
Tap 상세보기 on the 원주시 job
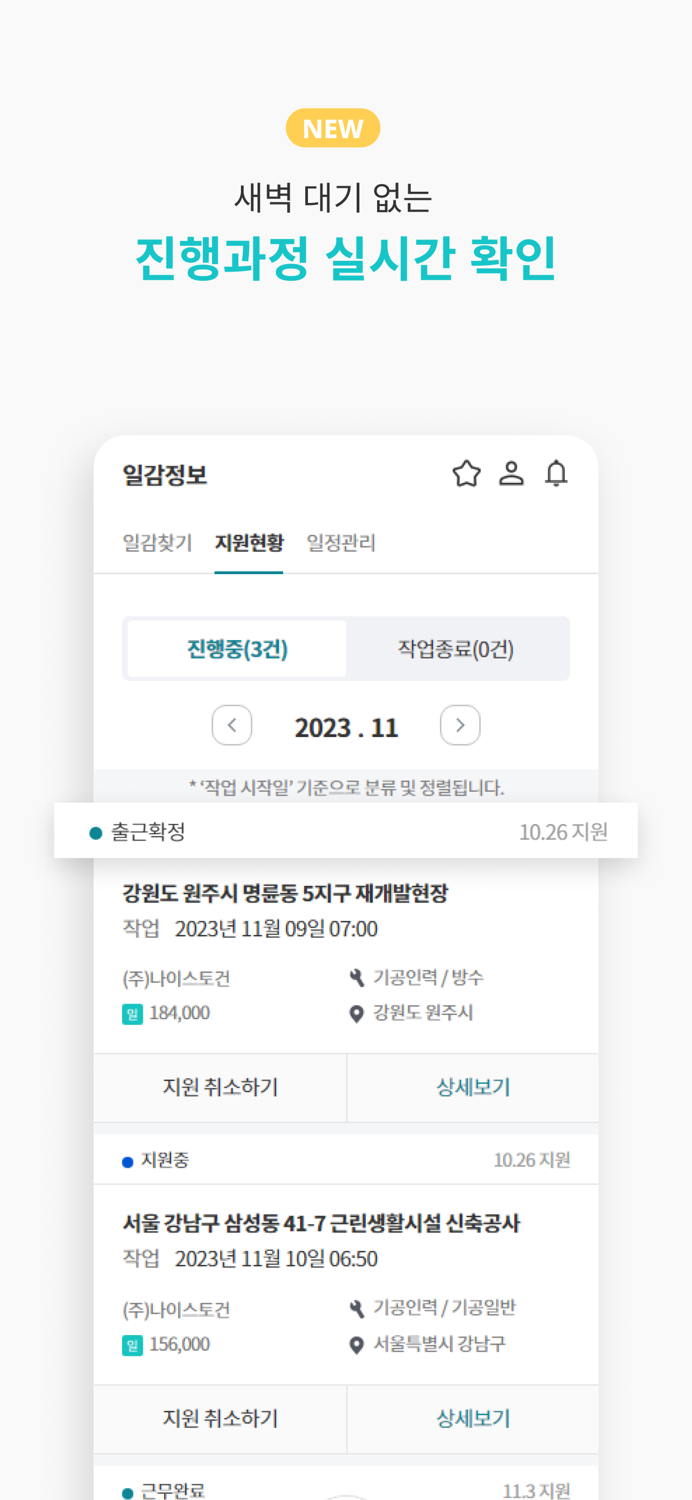point(472,1088)
